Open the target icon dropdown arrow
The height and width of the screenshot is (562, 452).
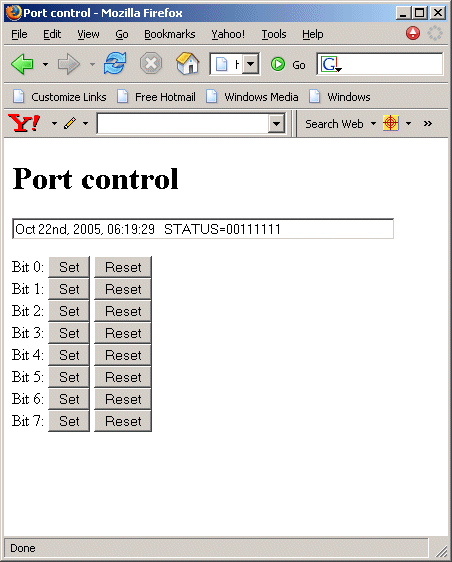coord(408,123)
